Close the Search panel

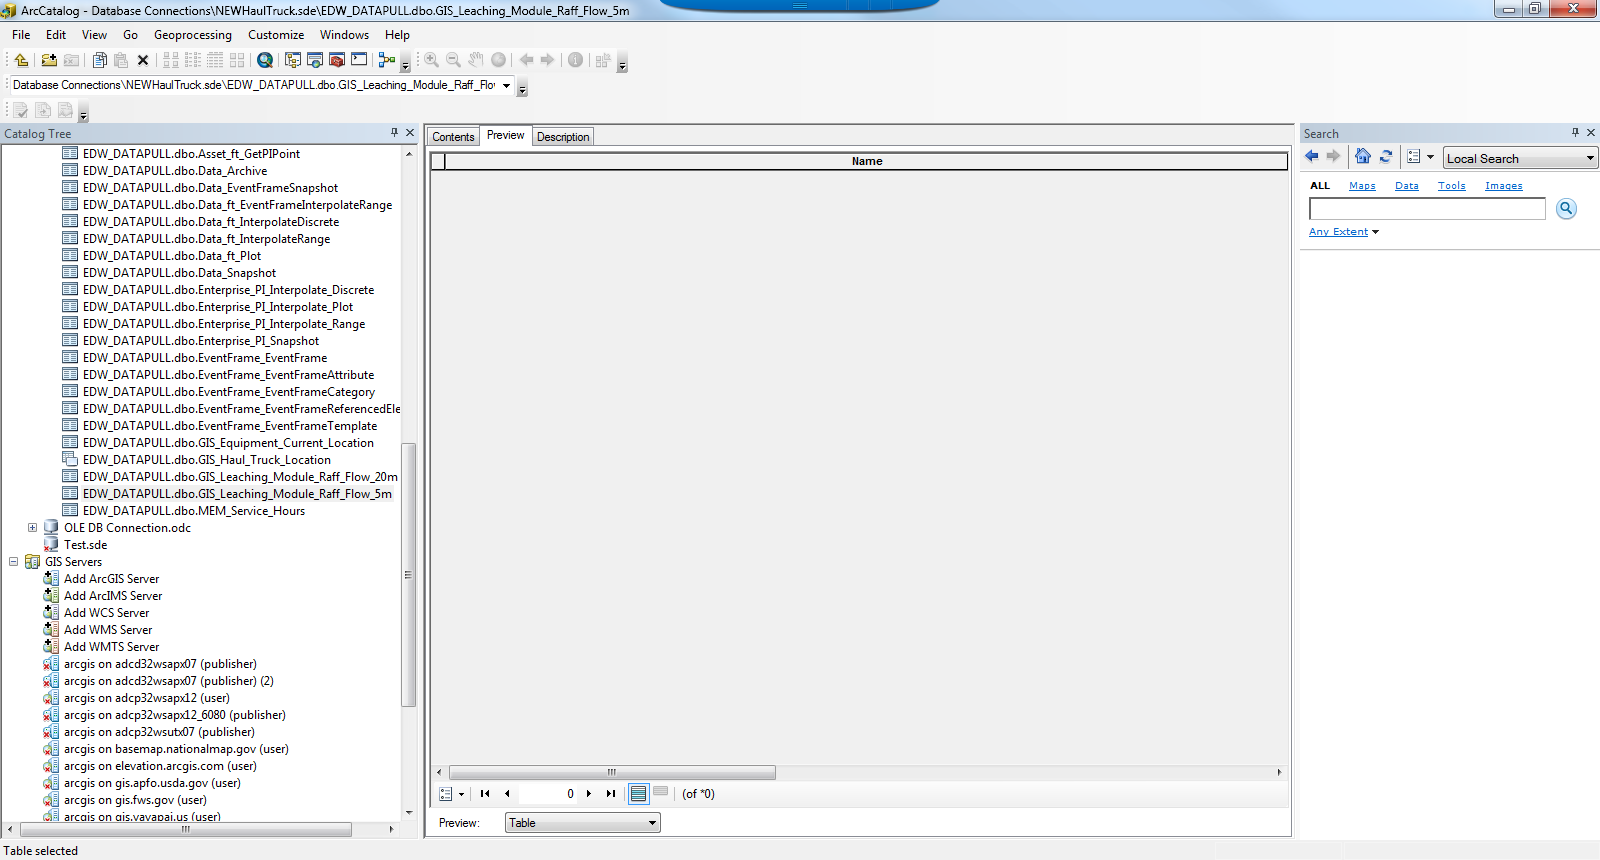point(1591,132)
